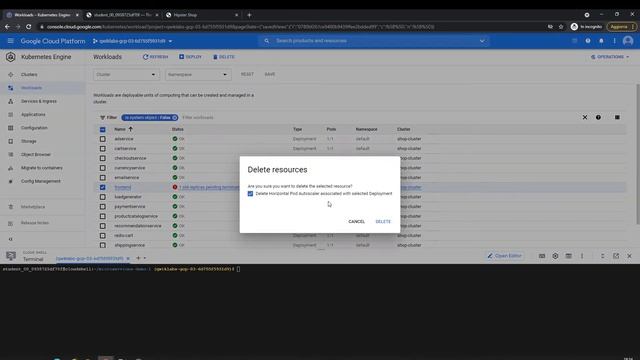Select the Workloads - Kubernetes Engine tab
Viewport: 640px width, 360px height.
[x=42, y=15]
